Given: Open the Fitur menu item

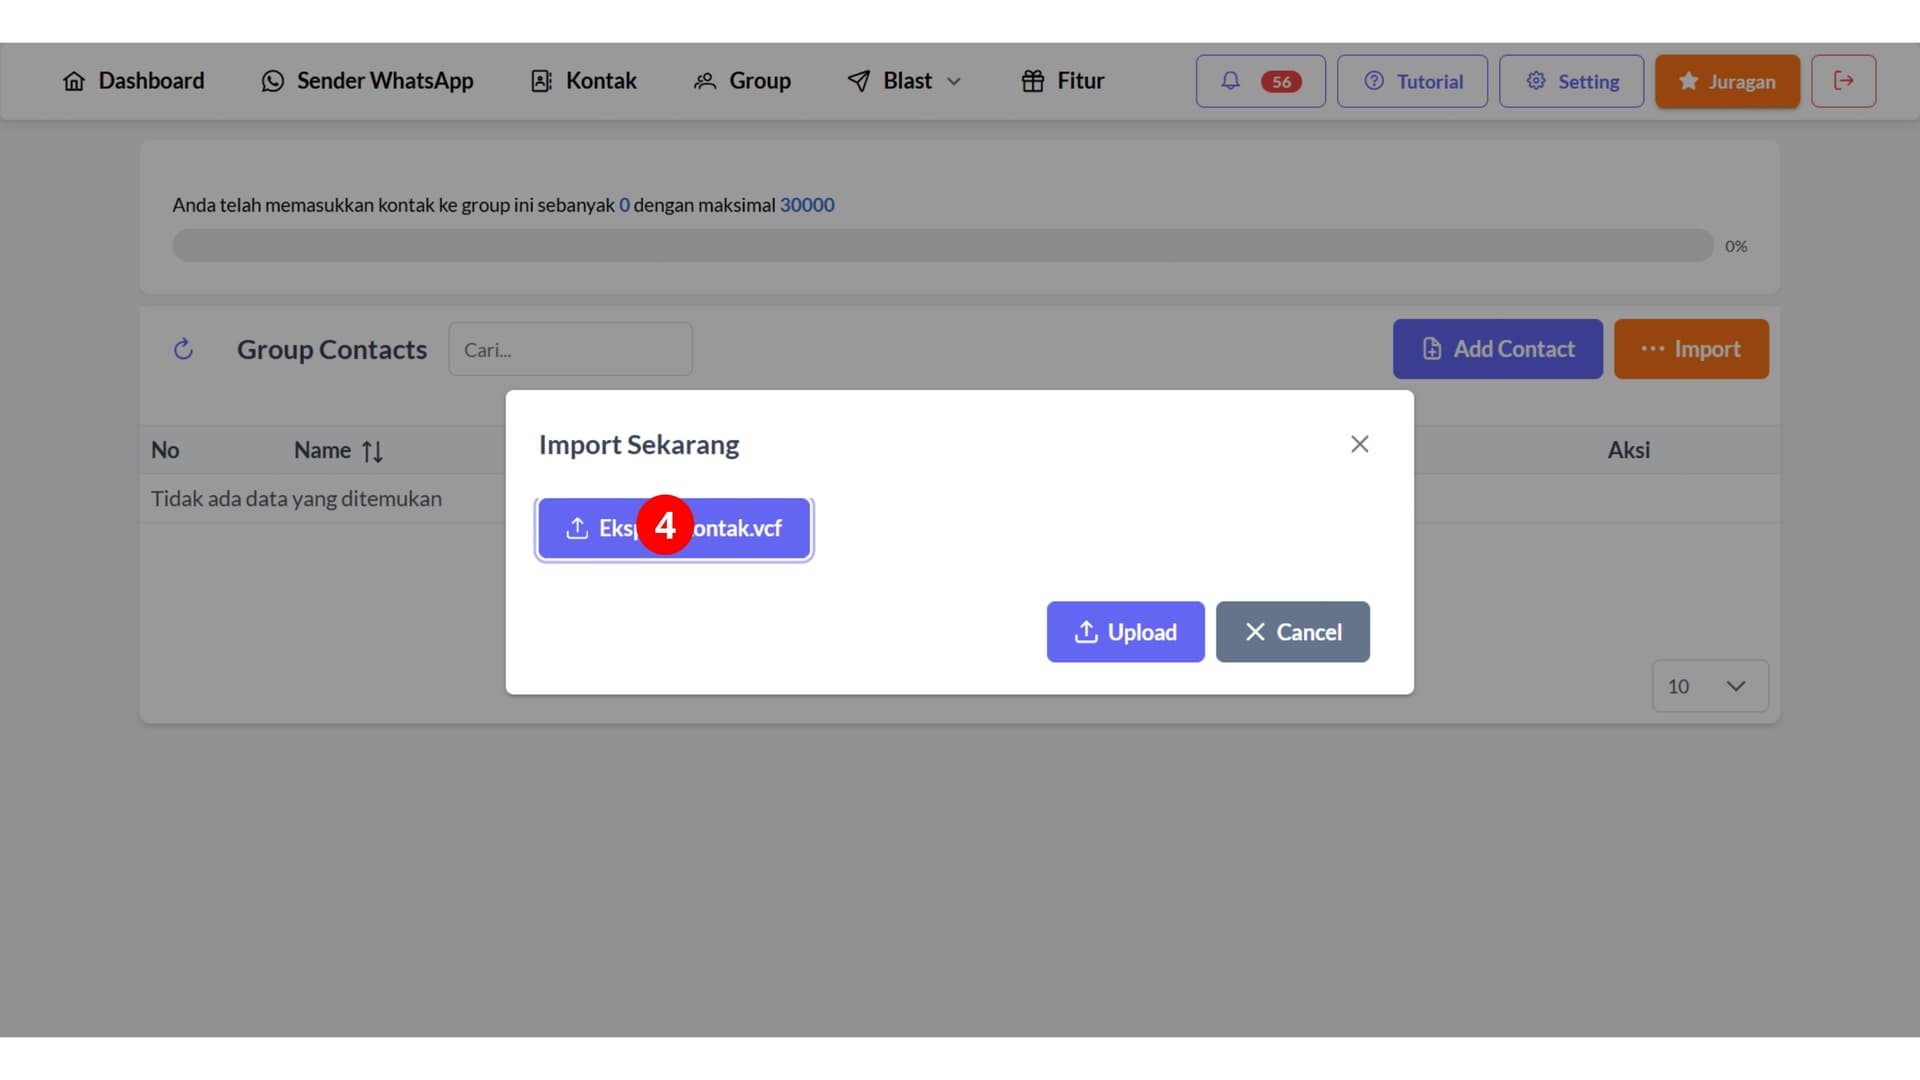Looking at the screenshot, I should [1062, 81].
